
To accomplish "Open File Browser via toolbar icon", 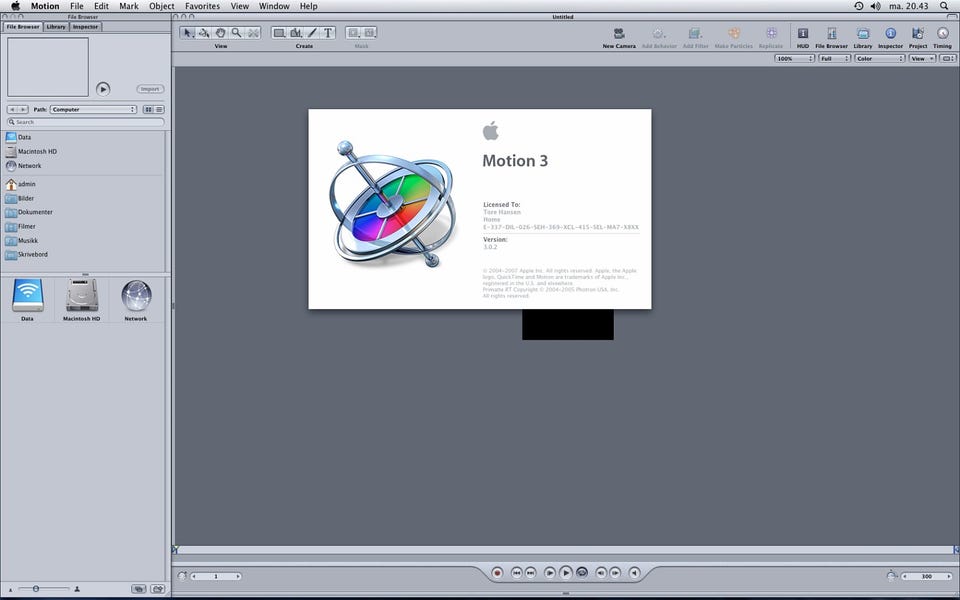I will coord(831,34).
